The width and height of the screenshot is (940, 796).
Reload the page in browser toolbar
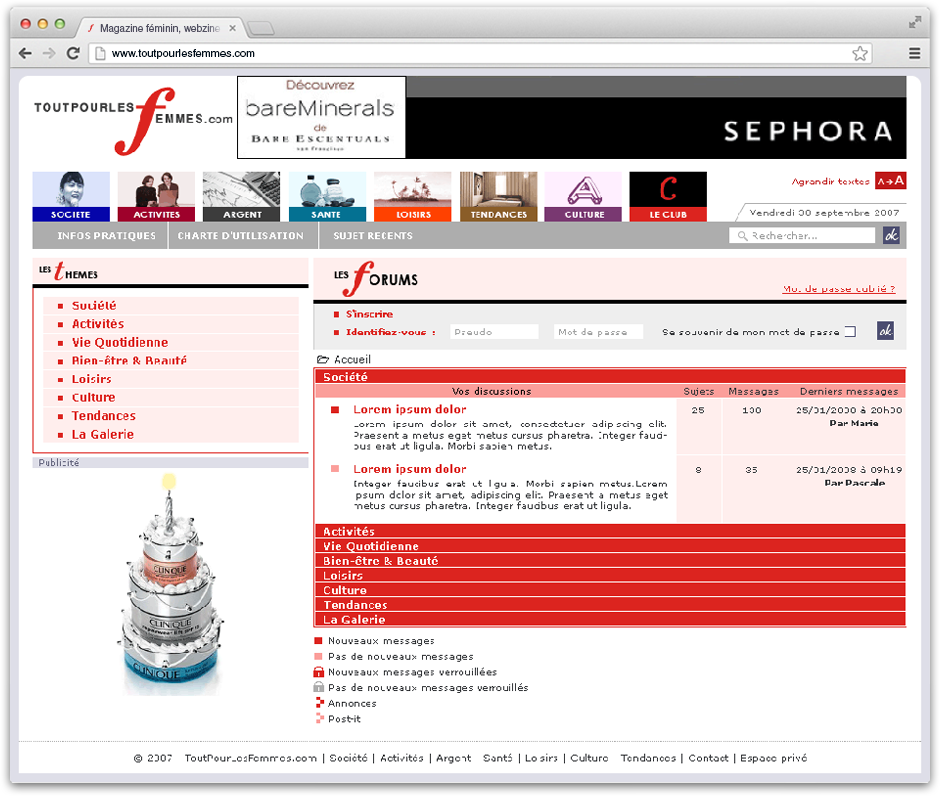[x=73, y=54]
